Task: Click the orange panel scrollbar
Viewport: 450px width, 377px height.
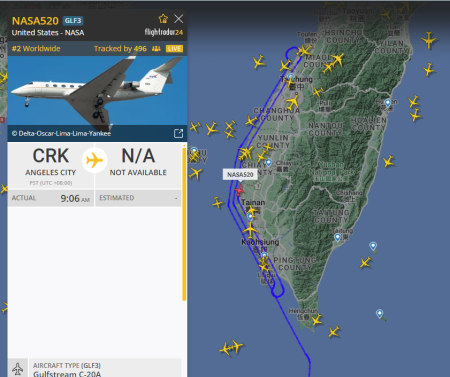Action: click(184, 223)
